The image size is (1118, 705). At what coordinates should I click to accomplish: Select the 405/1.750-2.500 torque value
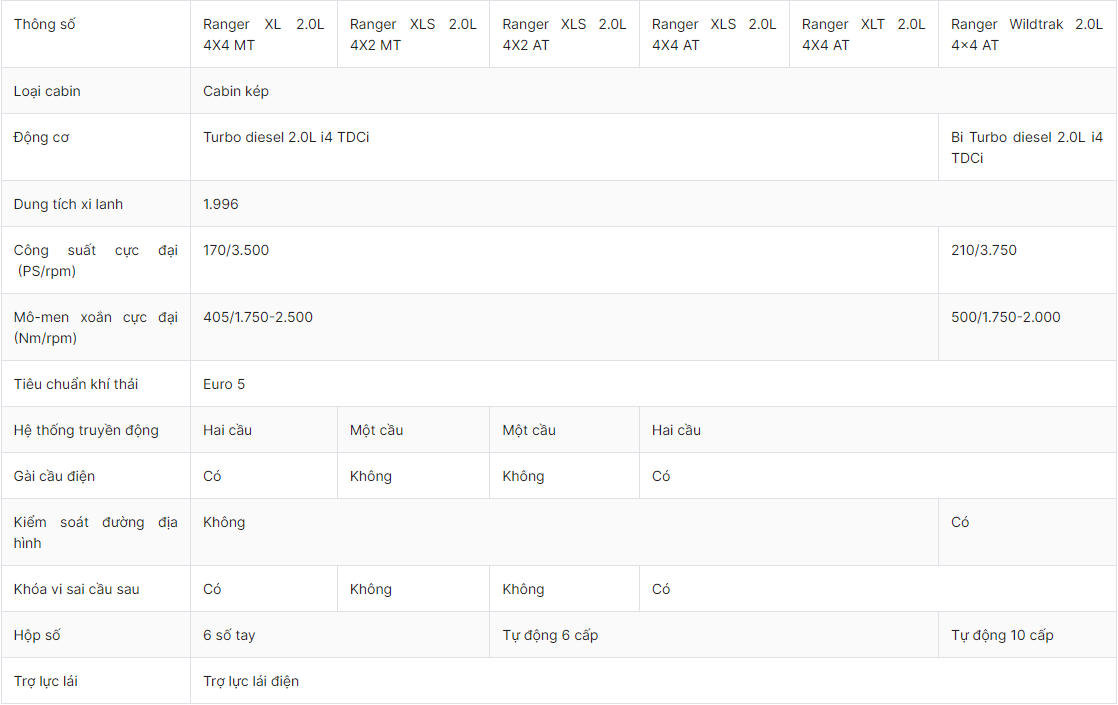point(258,317)
